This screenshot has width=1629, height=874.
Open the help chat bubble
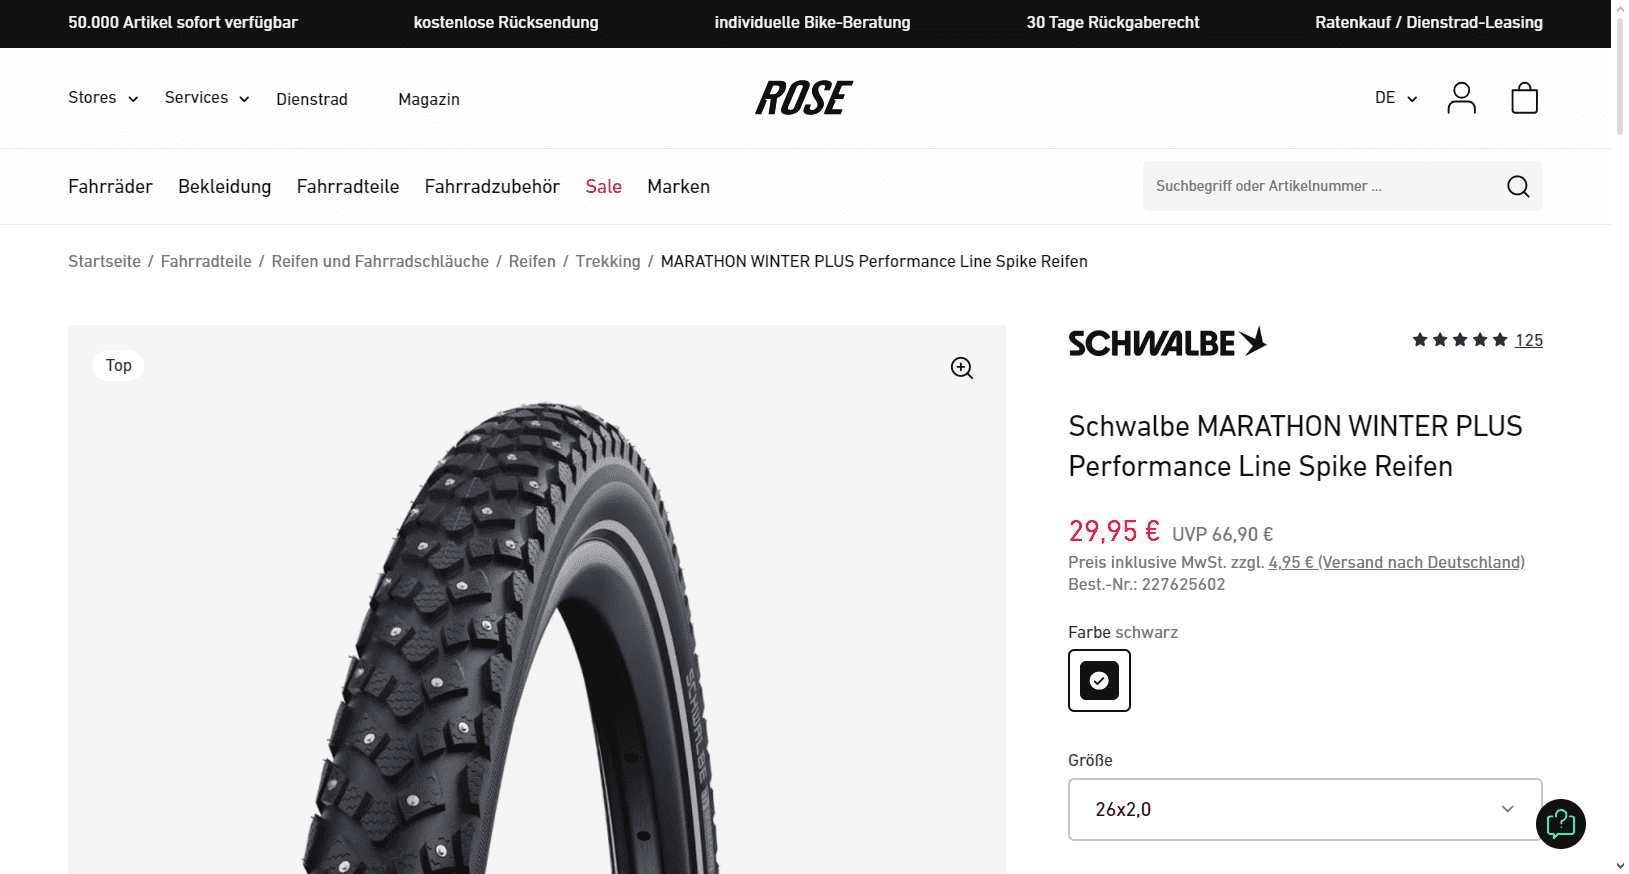coord(1560,824)
